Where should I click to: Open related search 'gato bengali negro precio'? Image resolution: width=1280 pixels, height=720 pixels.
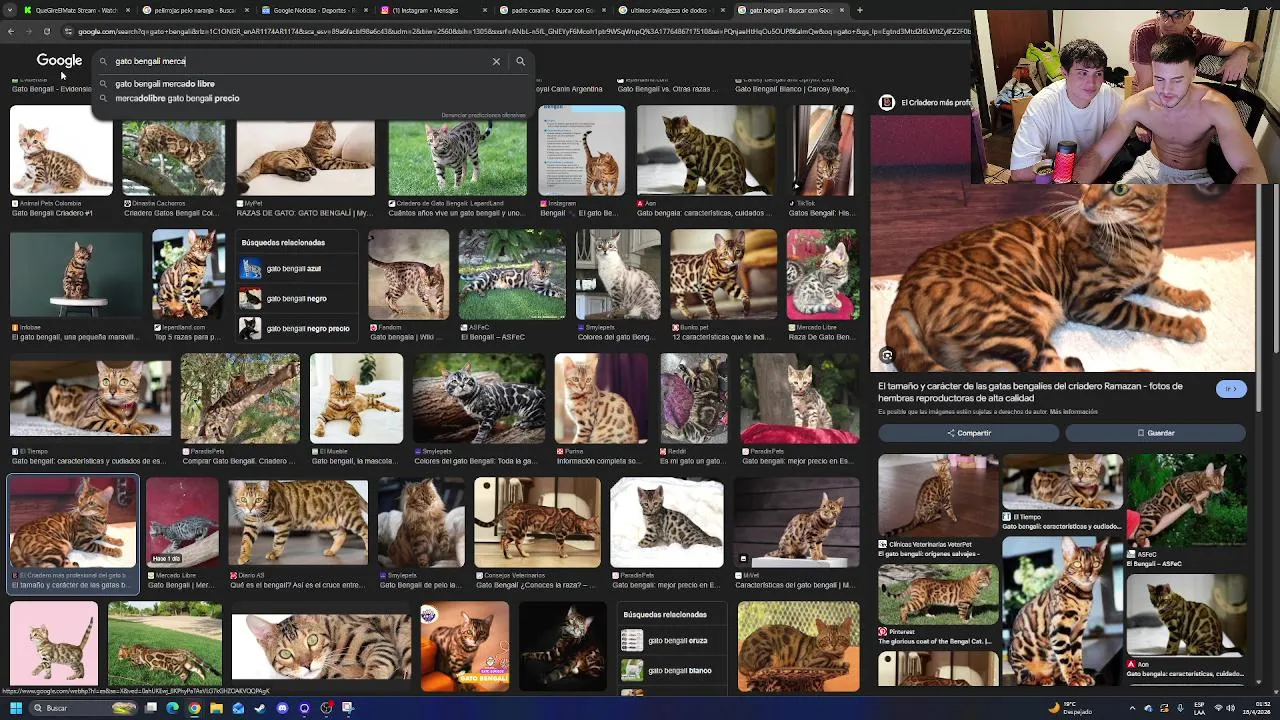pyautogui.click(x=296, y=328)
